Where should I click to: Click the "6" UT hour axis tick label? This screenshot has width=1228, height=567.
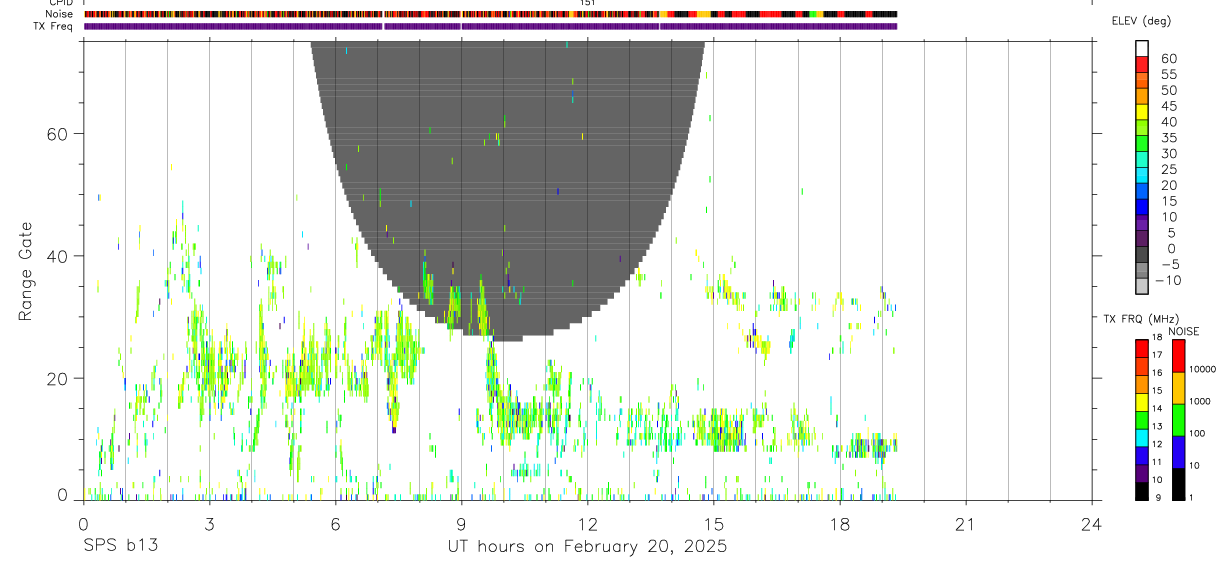pyautogui.click(x=335, y=524)
